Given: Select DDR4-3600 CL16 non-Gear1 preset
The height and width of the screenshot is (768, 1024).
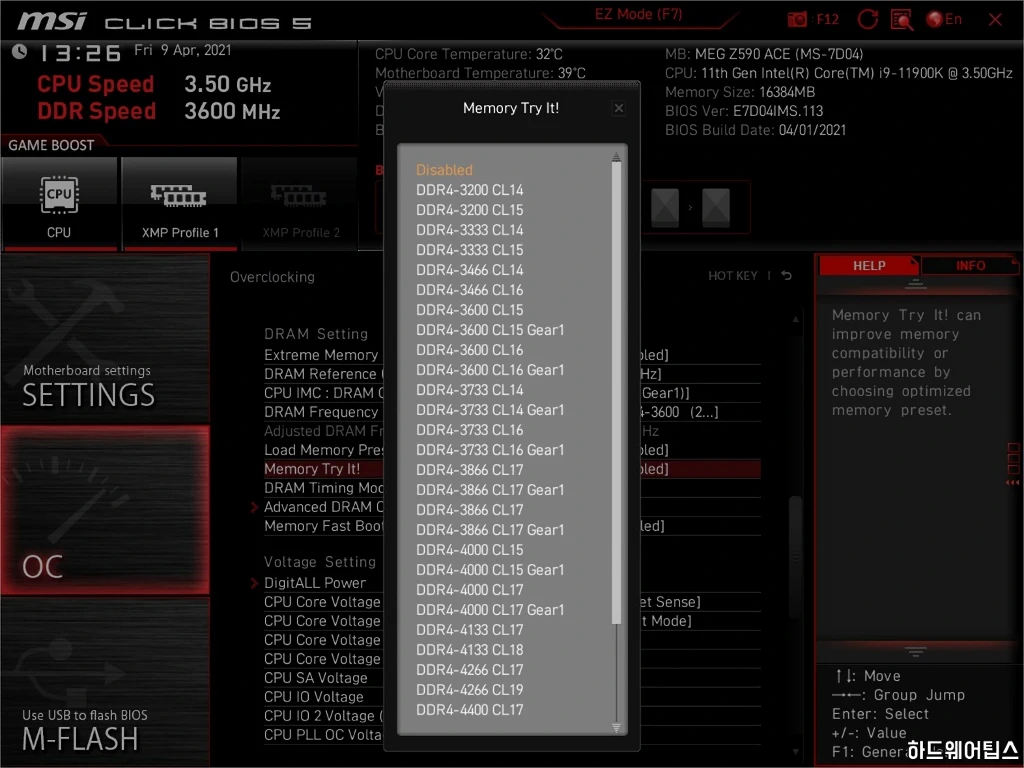Looking at the screenshot, I should (x=470, y=350).
